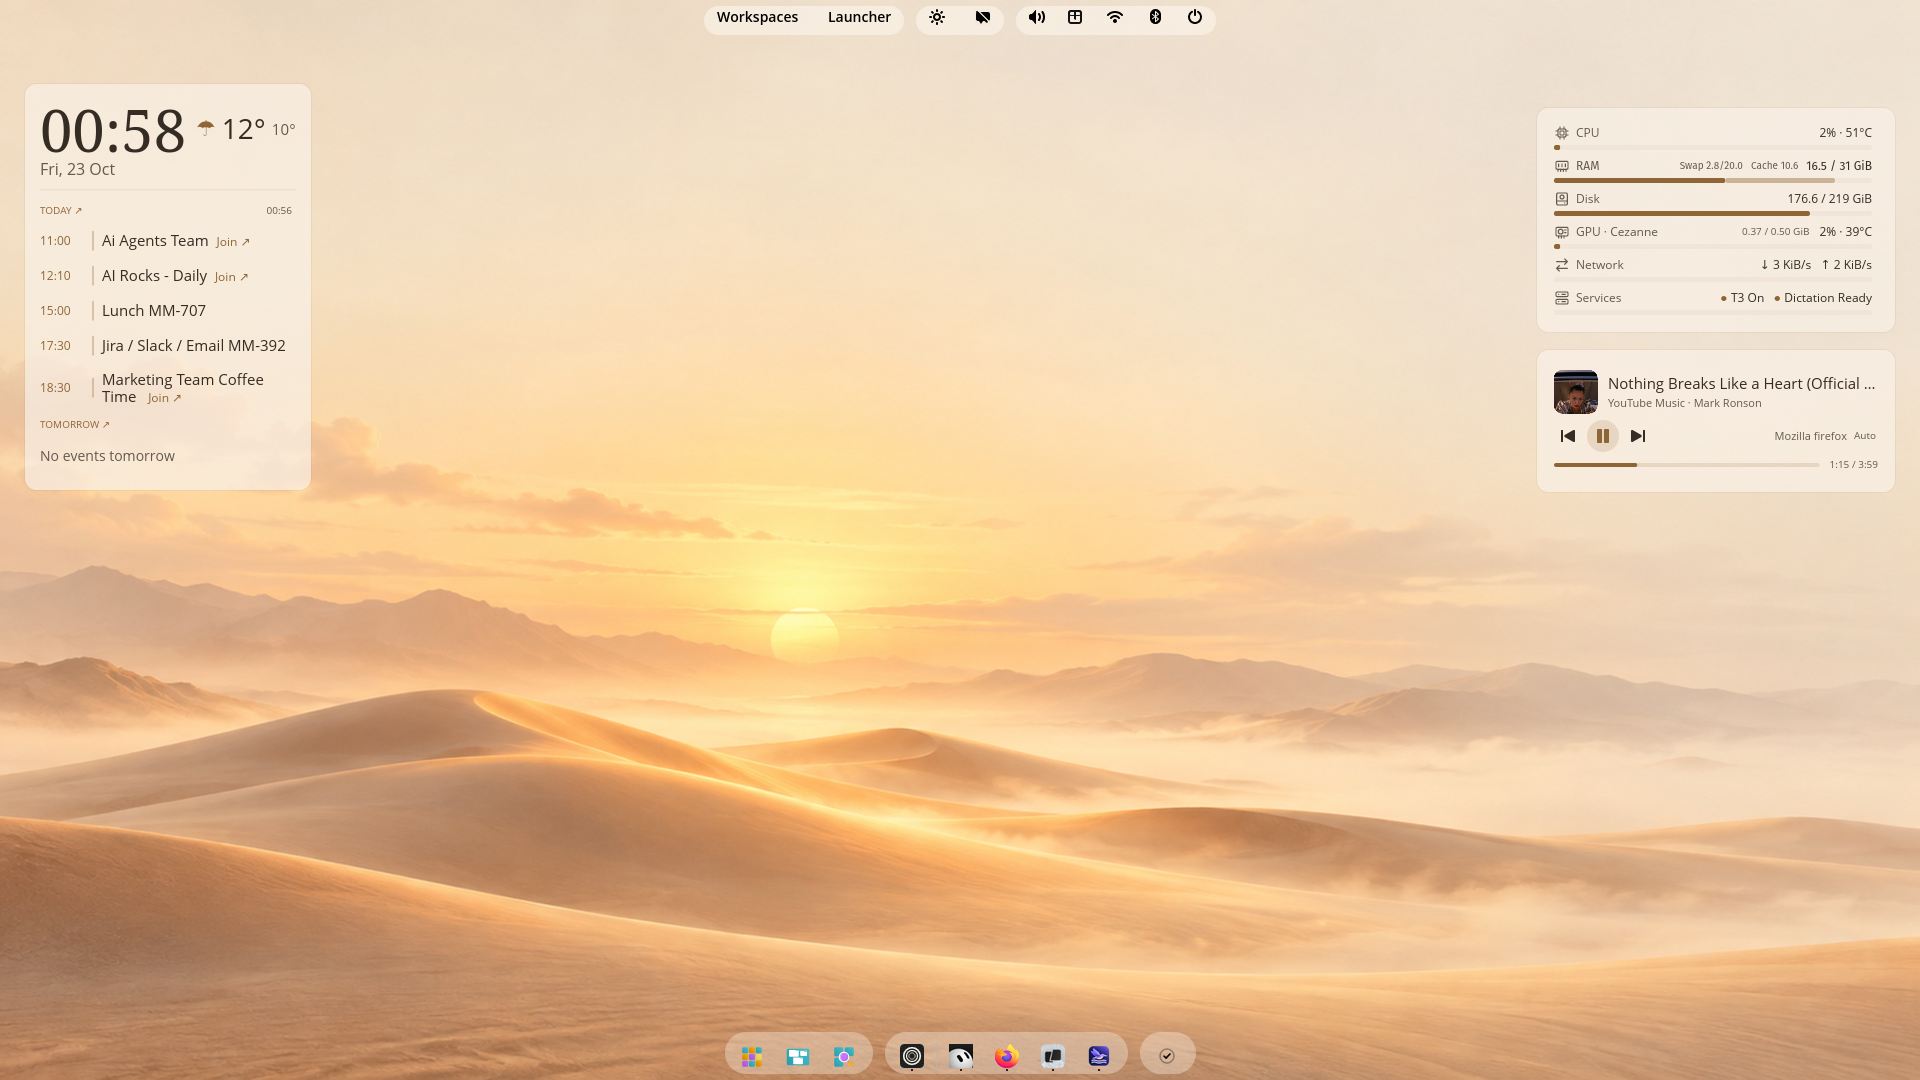Click the CPU row in system monitor
Image resolution: width=1920 pixels, height=1080 pixels.
tap(1713, 136)
